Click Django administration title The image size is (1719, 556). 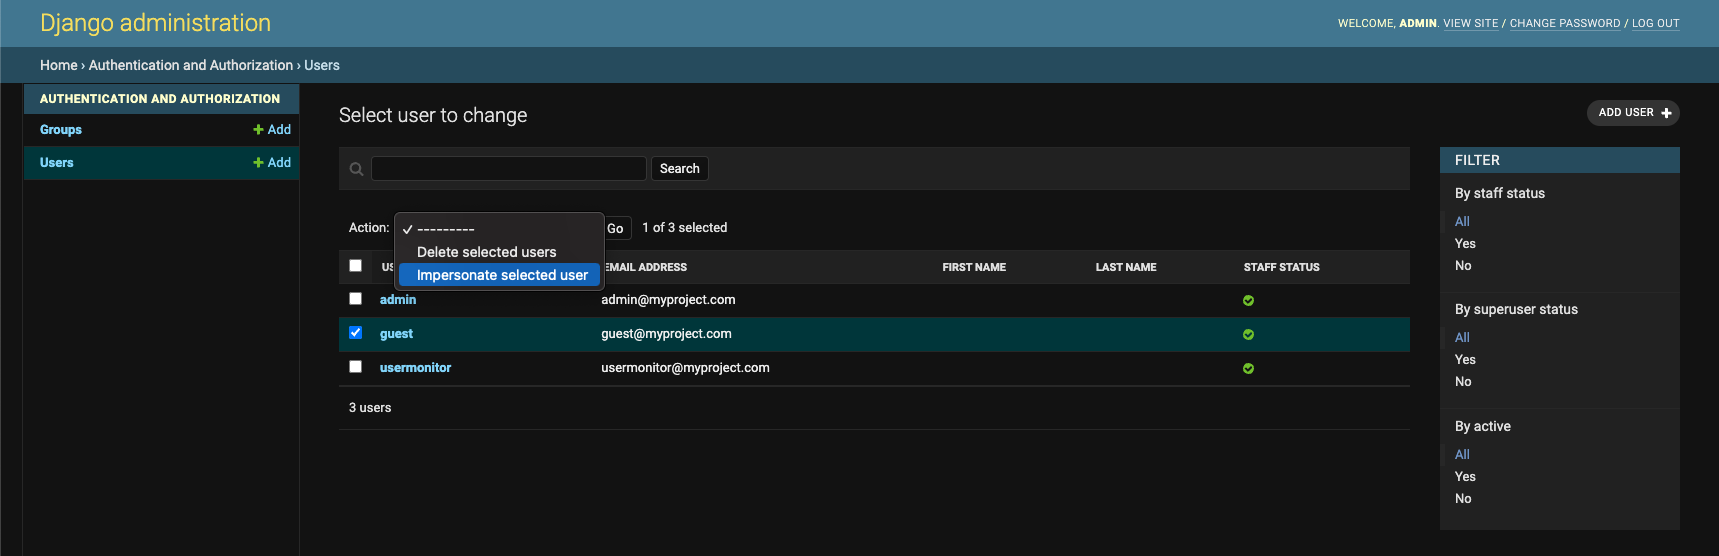click(x=155, y=23)
